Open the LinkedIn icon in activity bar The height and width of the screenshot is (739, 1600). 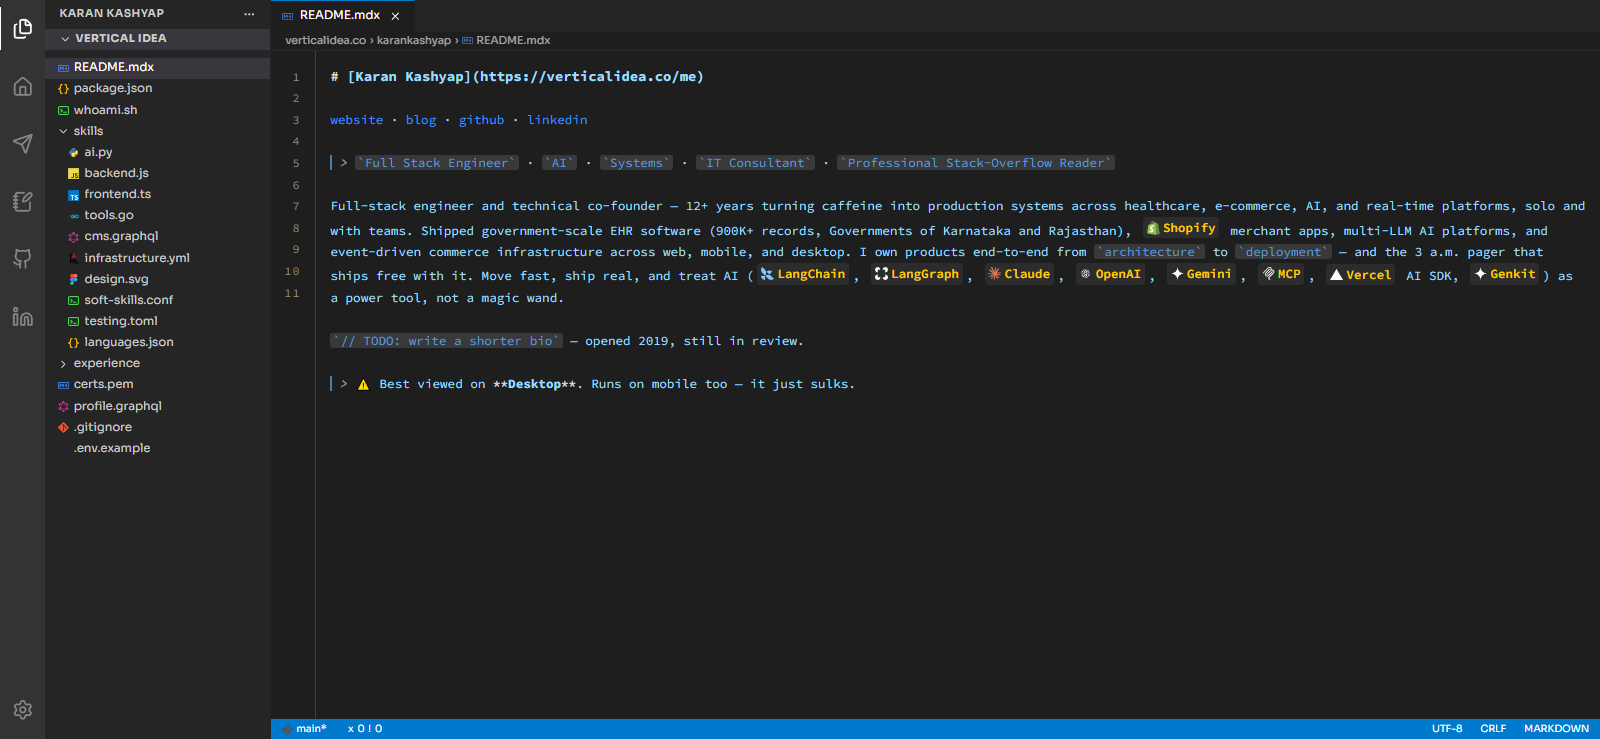(22, 316)
